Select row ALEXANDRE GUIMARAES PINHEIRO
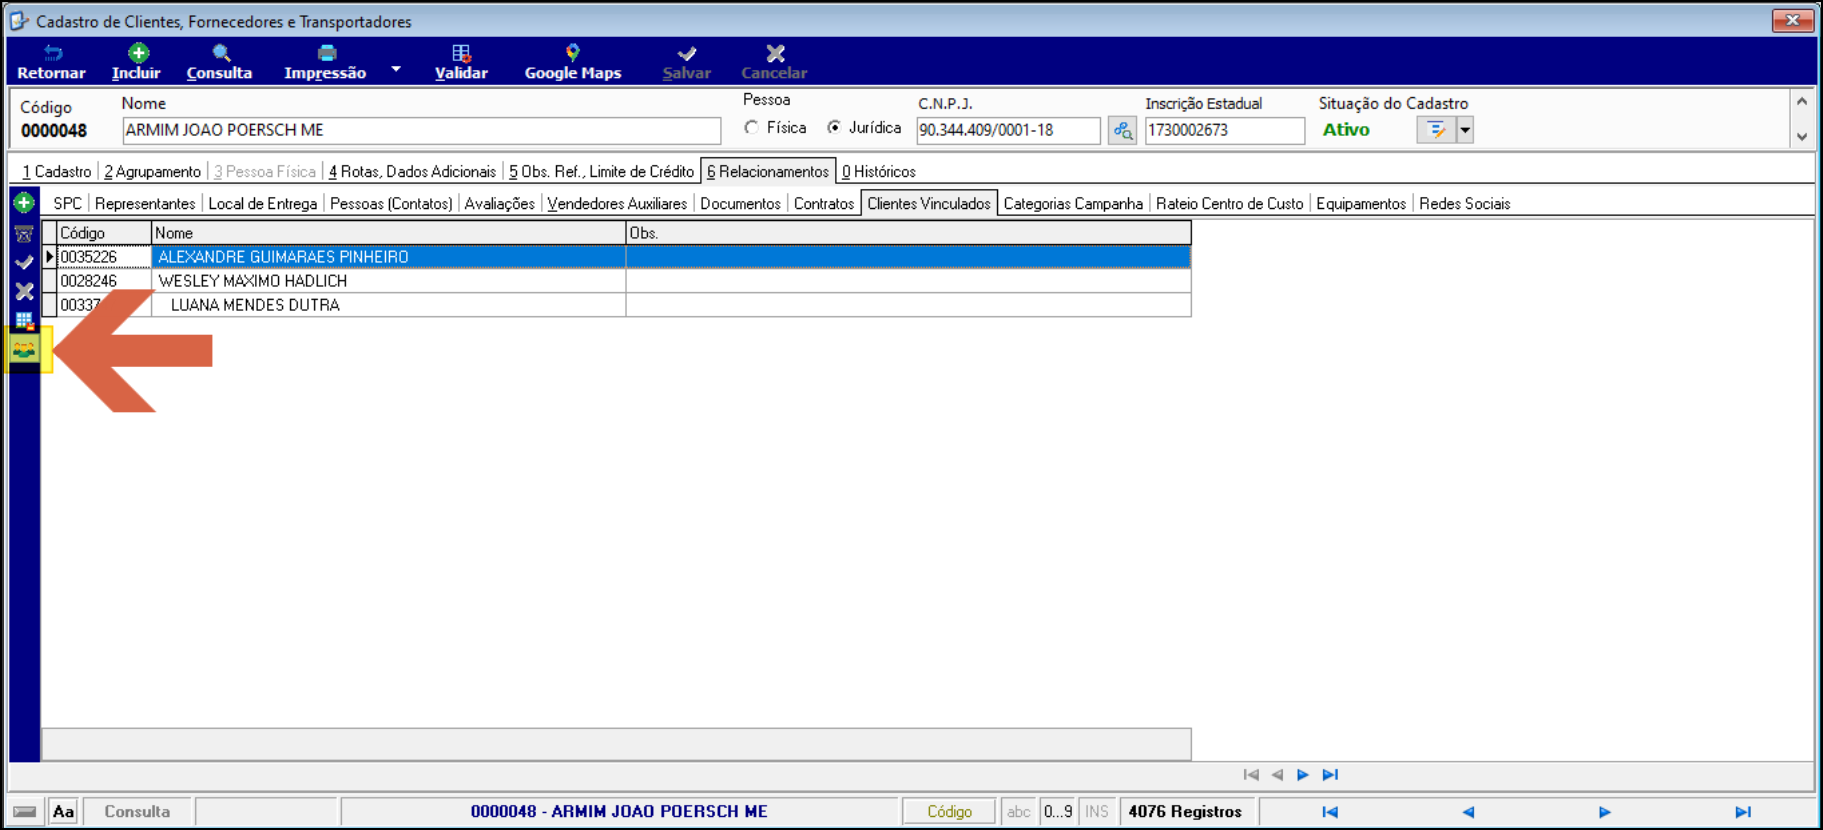The height and width of the screenshot is (830, 1823). tap(623, 257)
